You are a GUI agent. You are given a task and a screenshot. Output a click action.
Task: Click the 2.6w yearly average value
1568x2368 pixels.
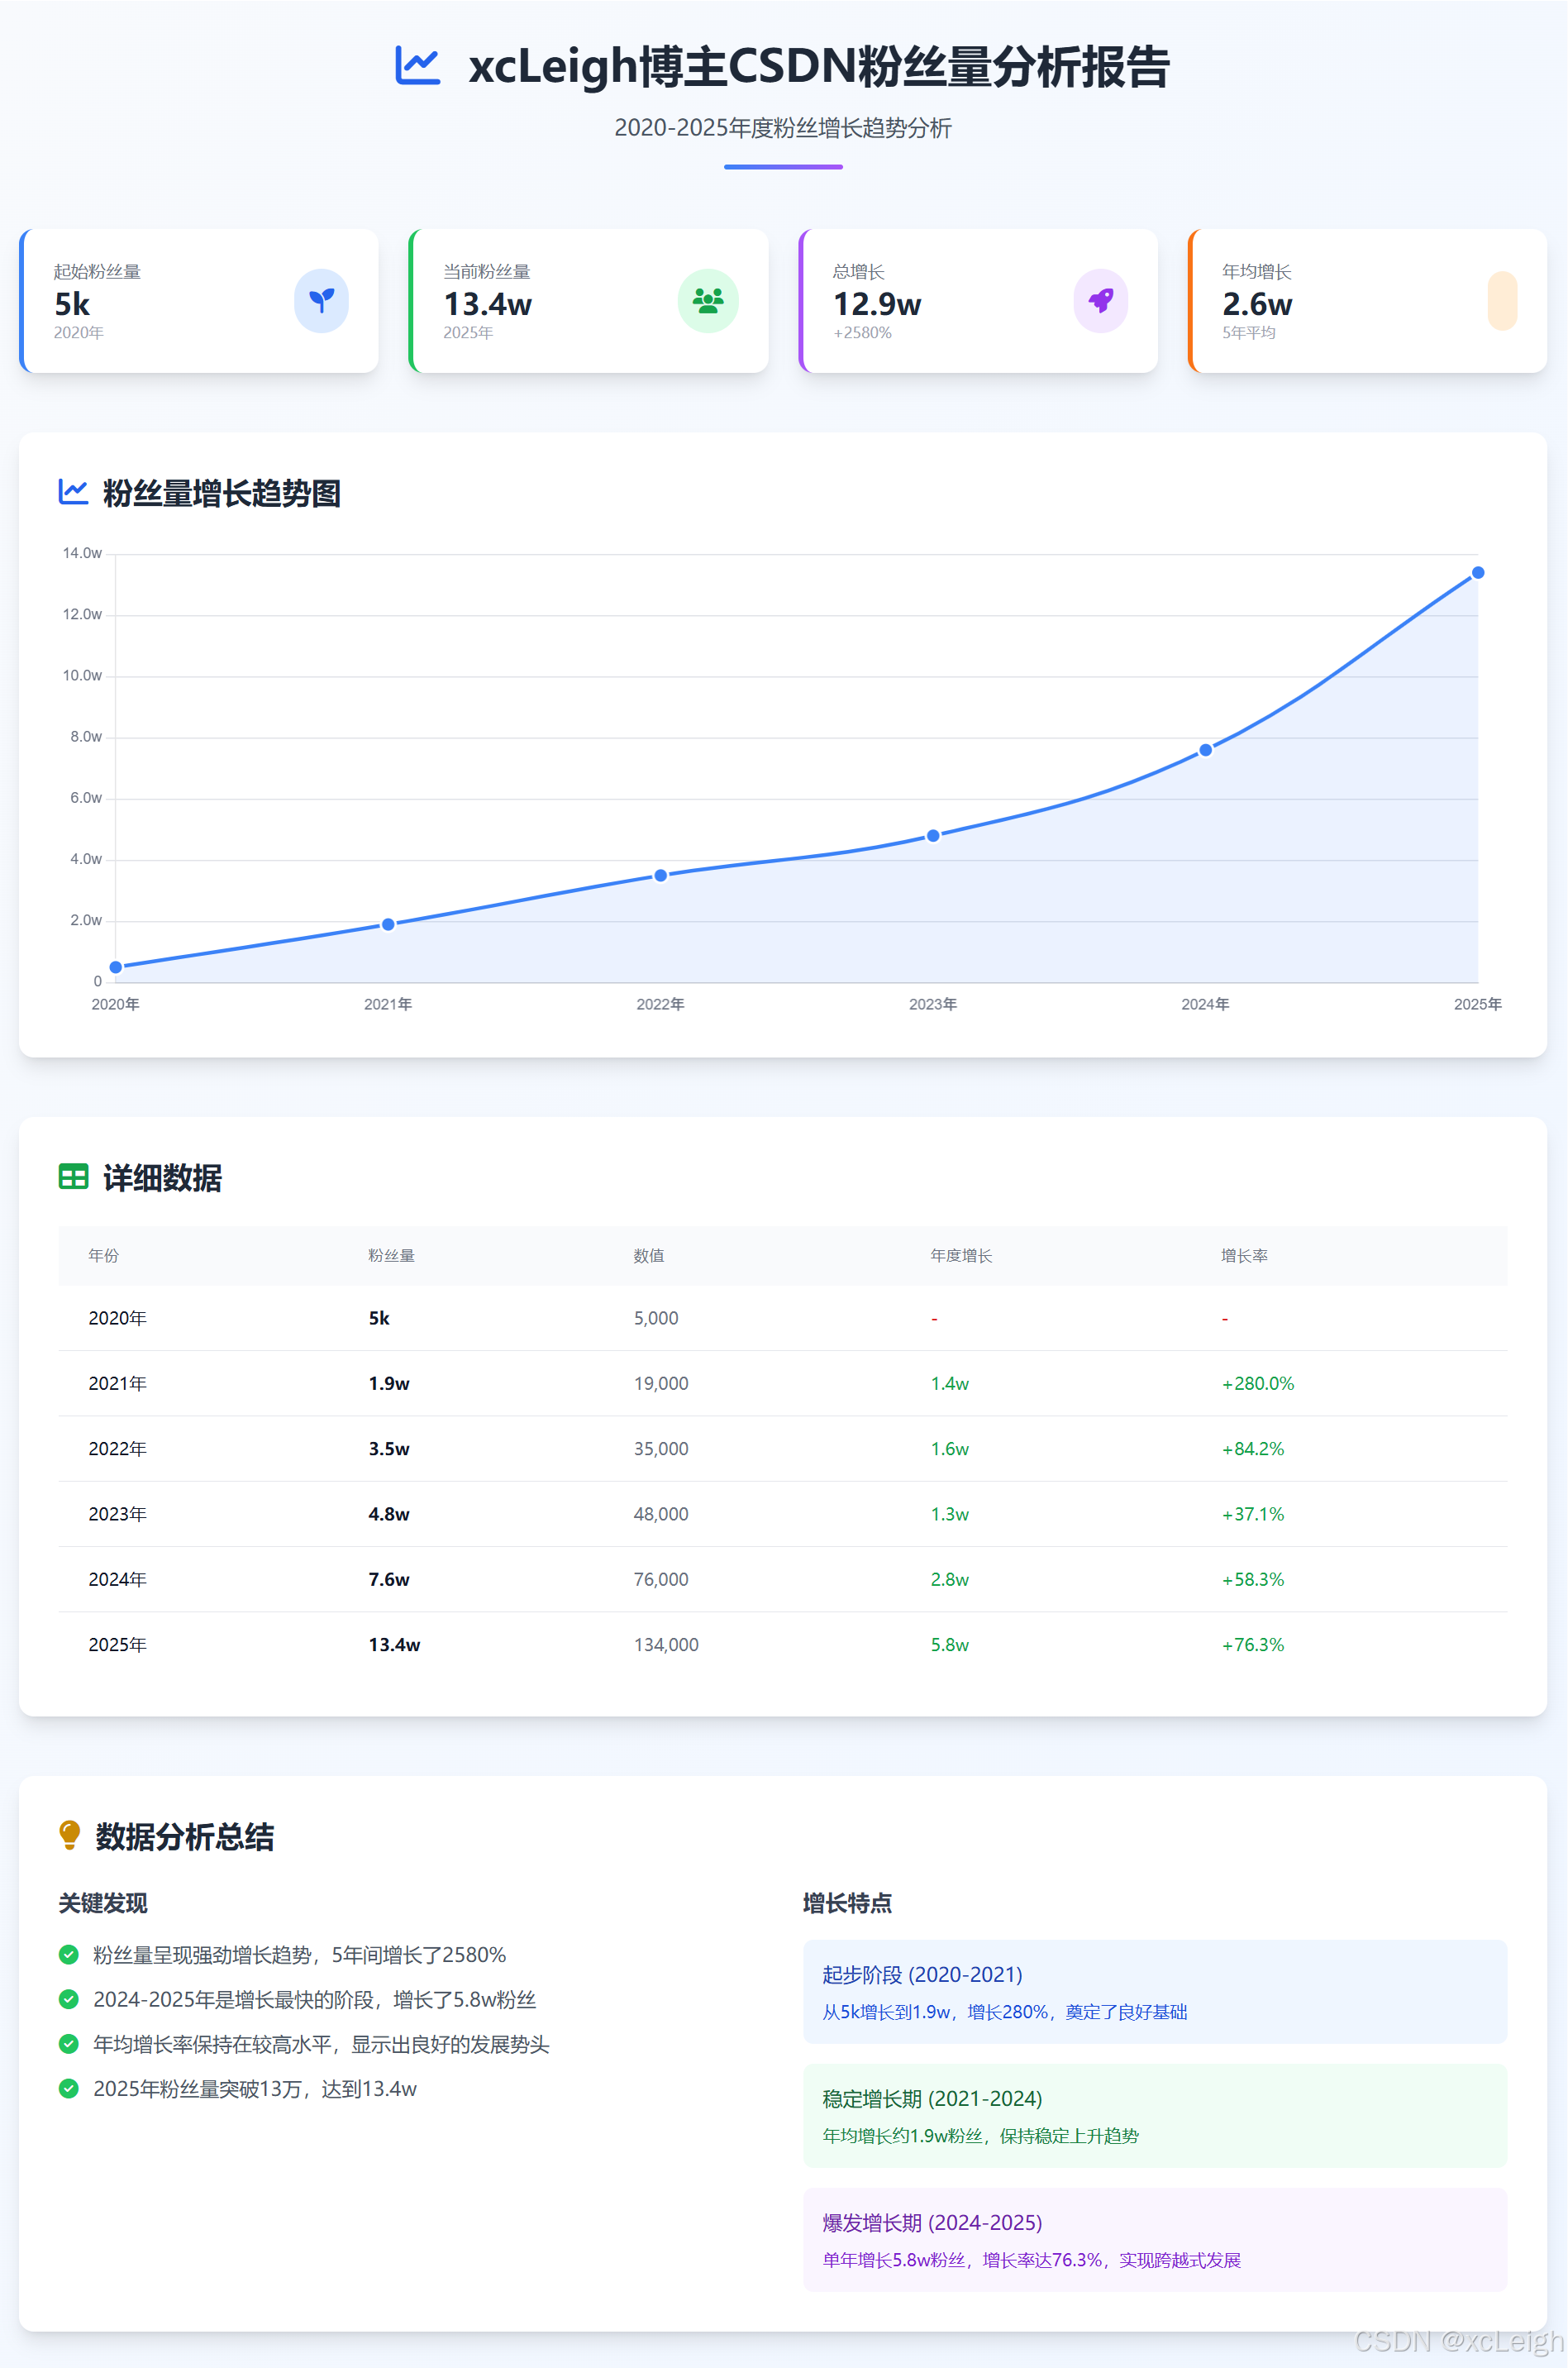point(1257,303)
